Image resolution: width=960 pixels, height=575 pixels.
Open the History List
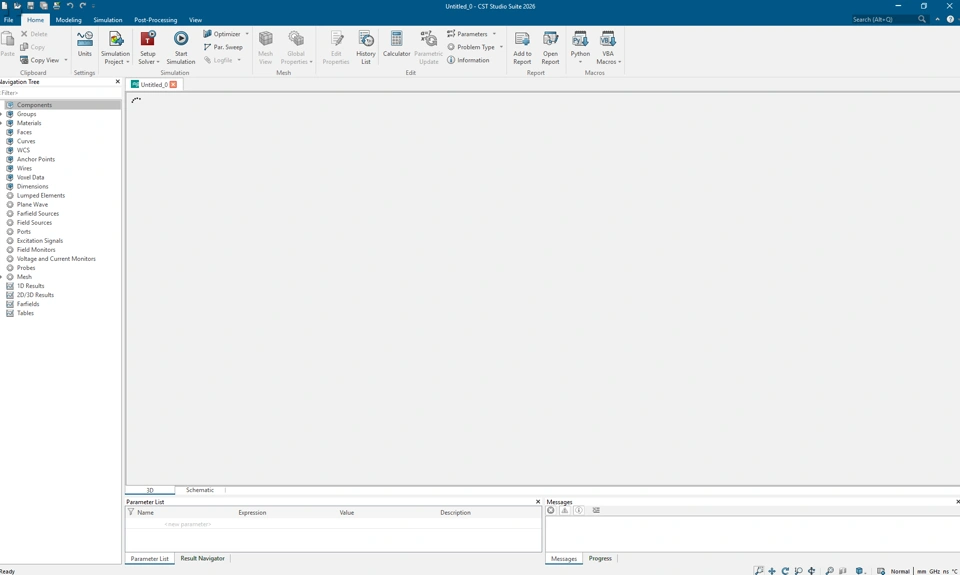(366, 47)
